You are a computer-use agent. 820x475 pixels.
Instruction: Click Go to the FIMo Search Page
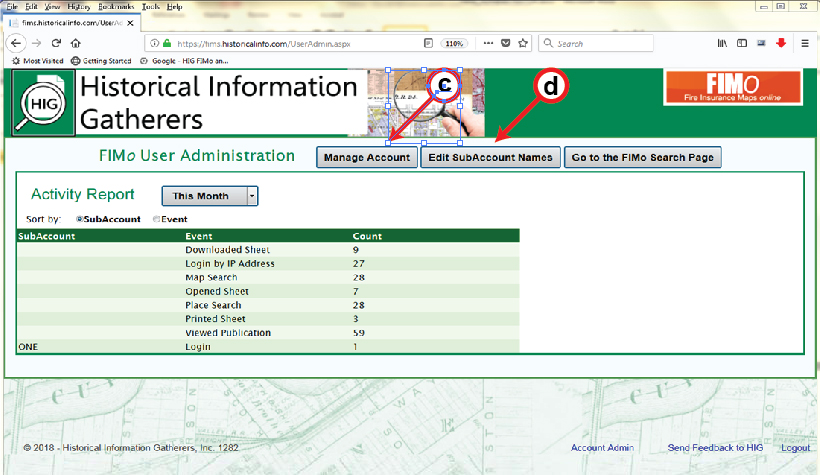coord(642,158)
